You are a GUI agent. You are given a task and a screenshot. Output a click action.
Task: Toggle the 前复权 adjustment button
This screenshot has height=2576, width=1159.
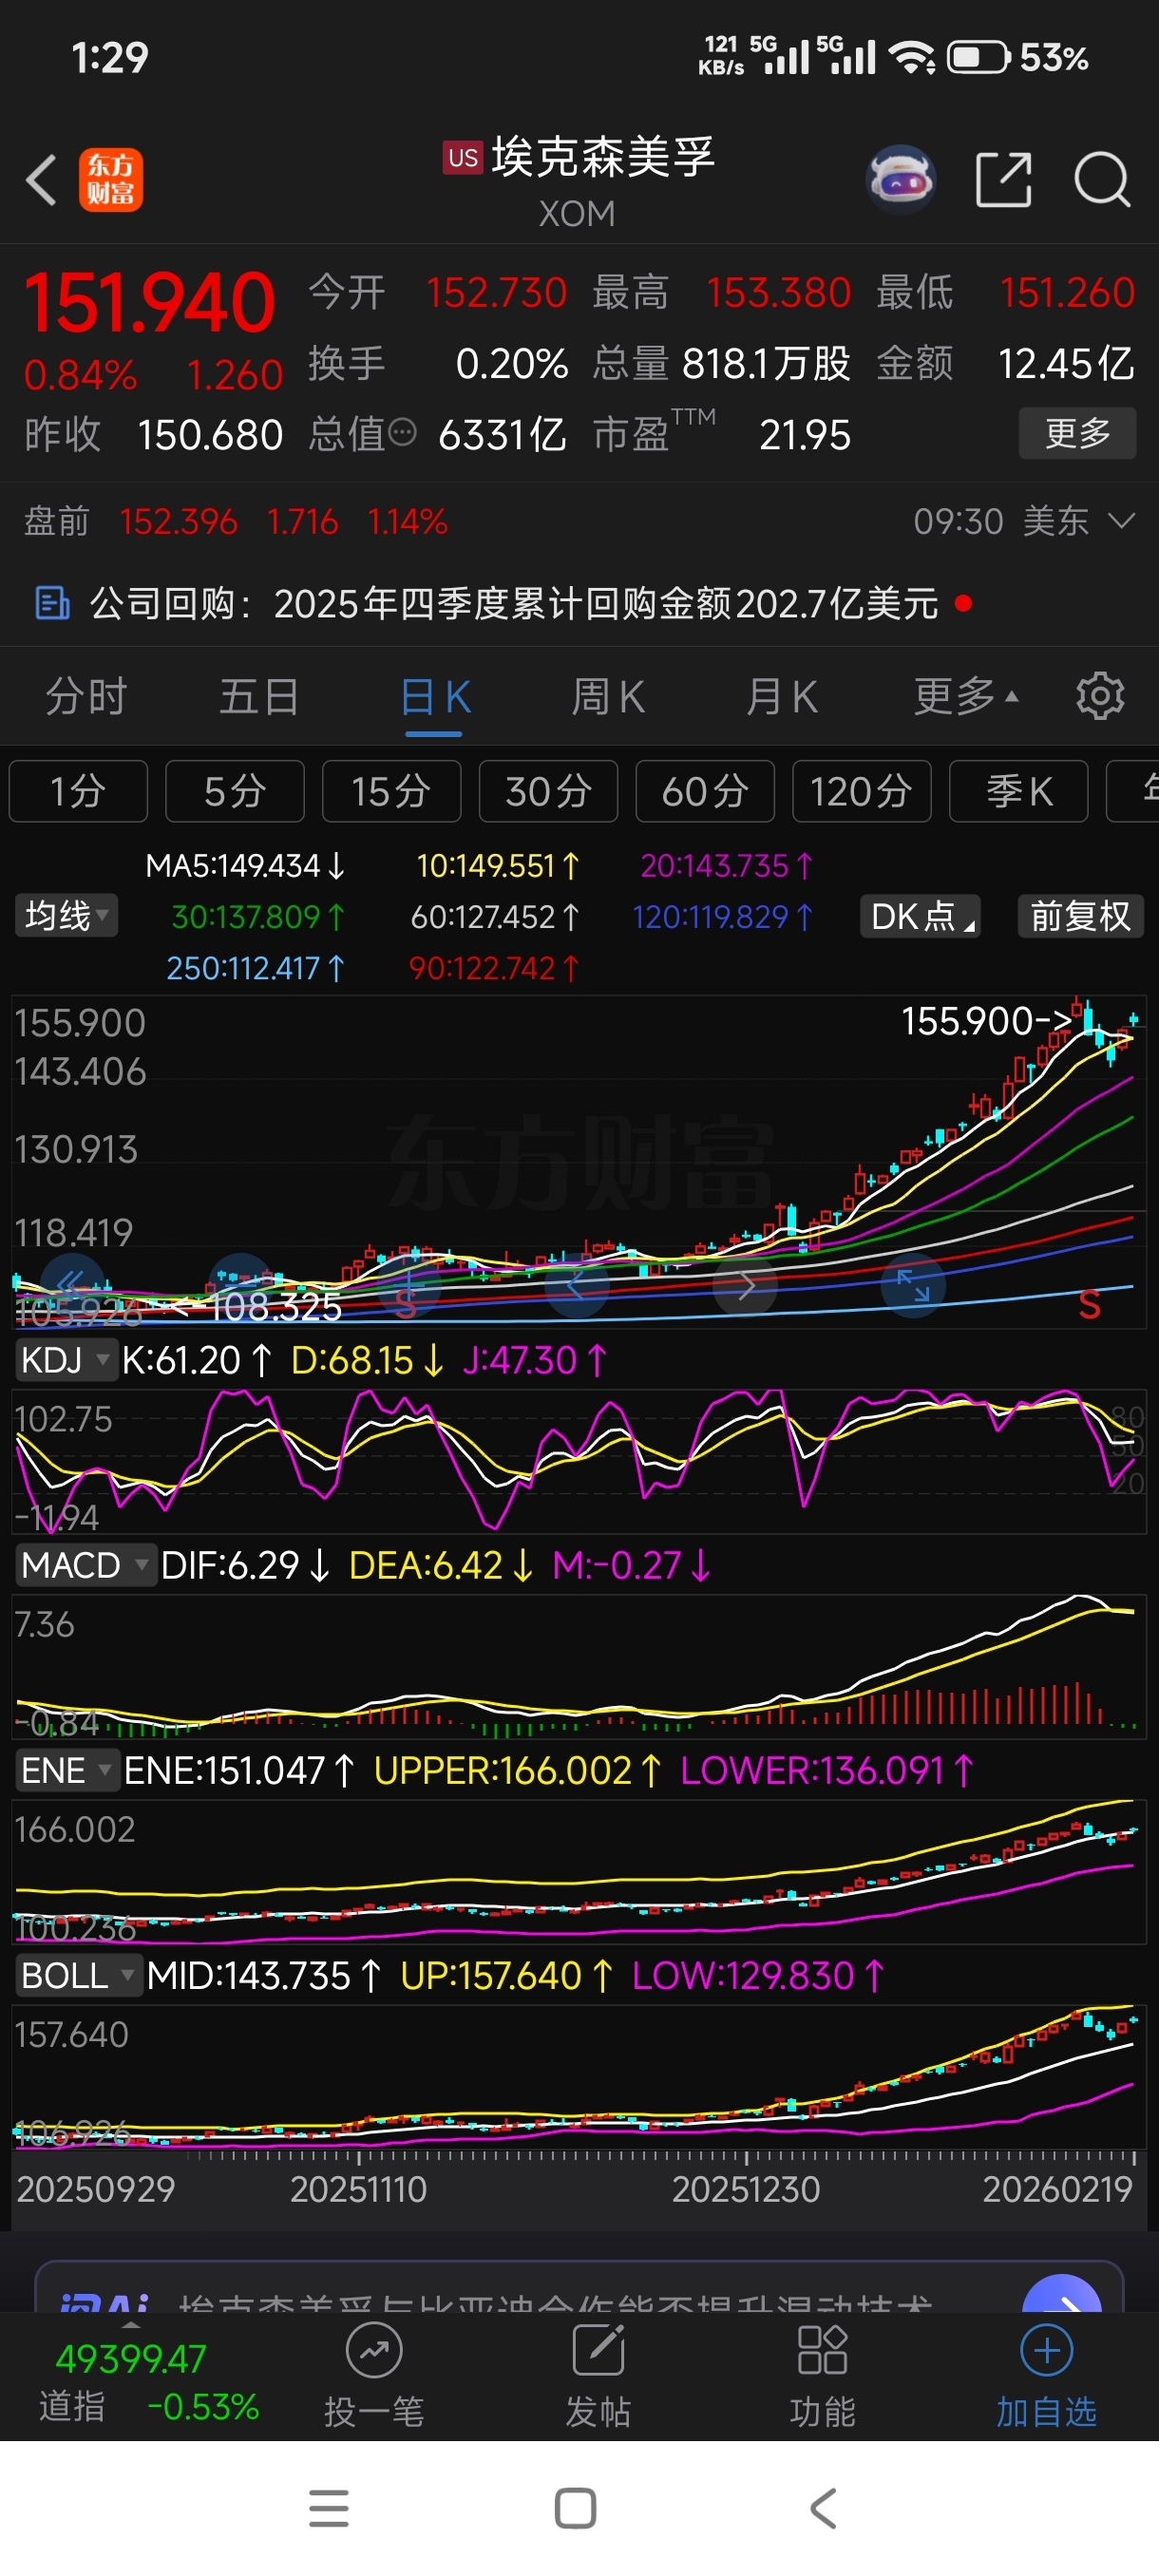pyautogui.click(x=1080, y=916)
